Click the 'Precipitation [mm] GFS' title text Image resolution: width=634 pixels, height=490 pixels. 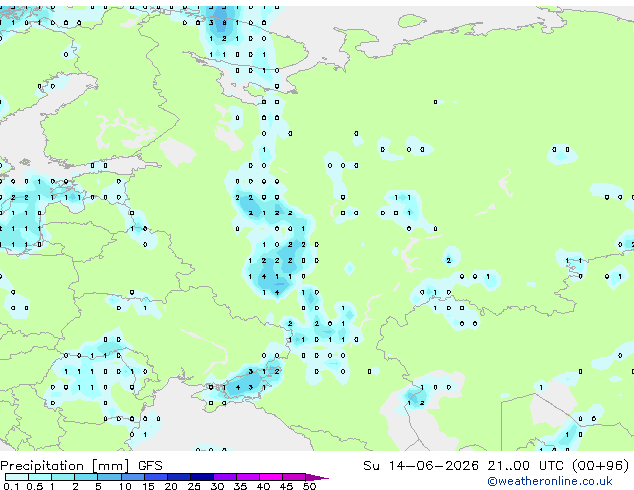[x=81, y=465]
